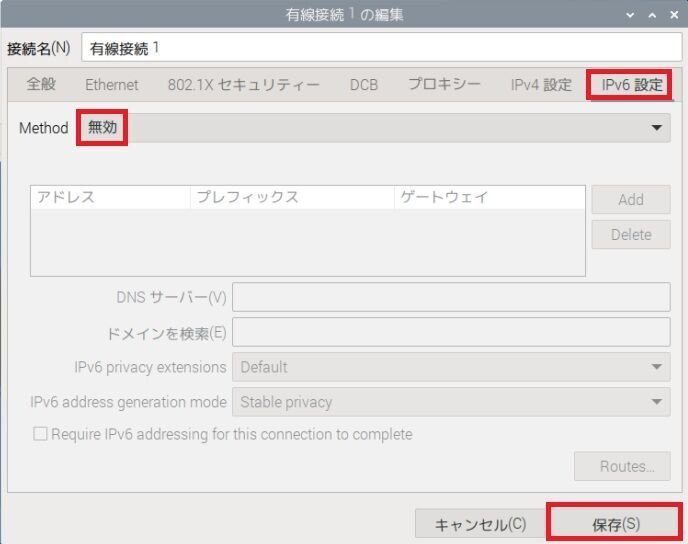This screenshot has height=544, width=688.
Task: Go to the プロキシー tab
Action: click(x=444, y=85)
